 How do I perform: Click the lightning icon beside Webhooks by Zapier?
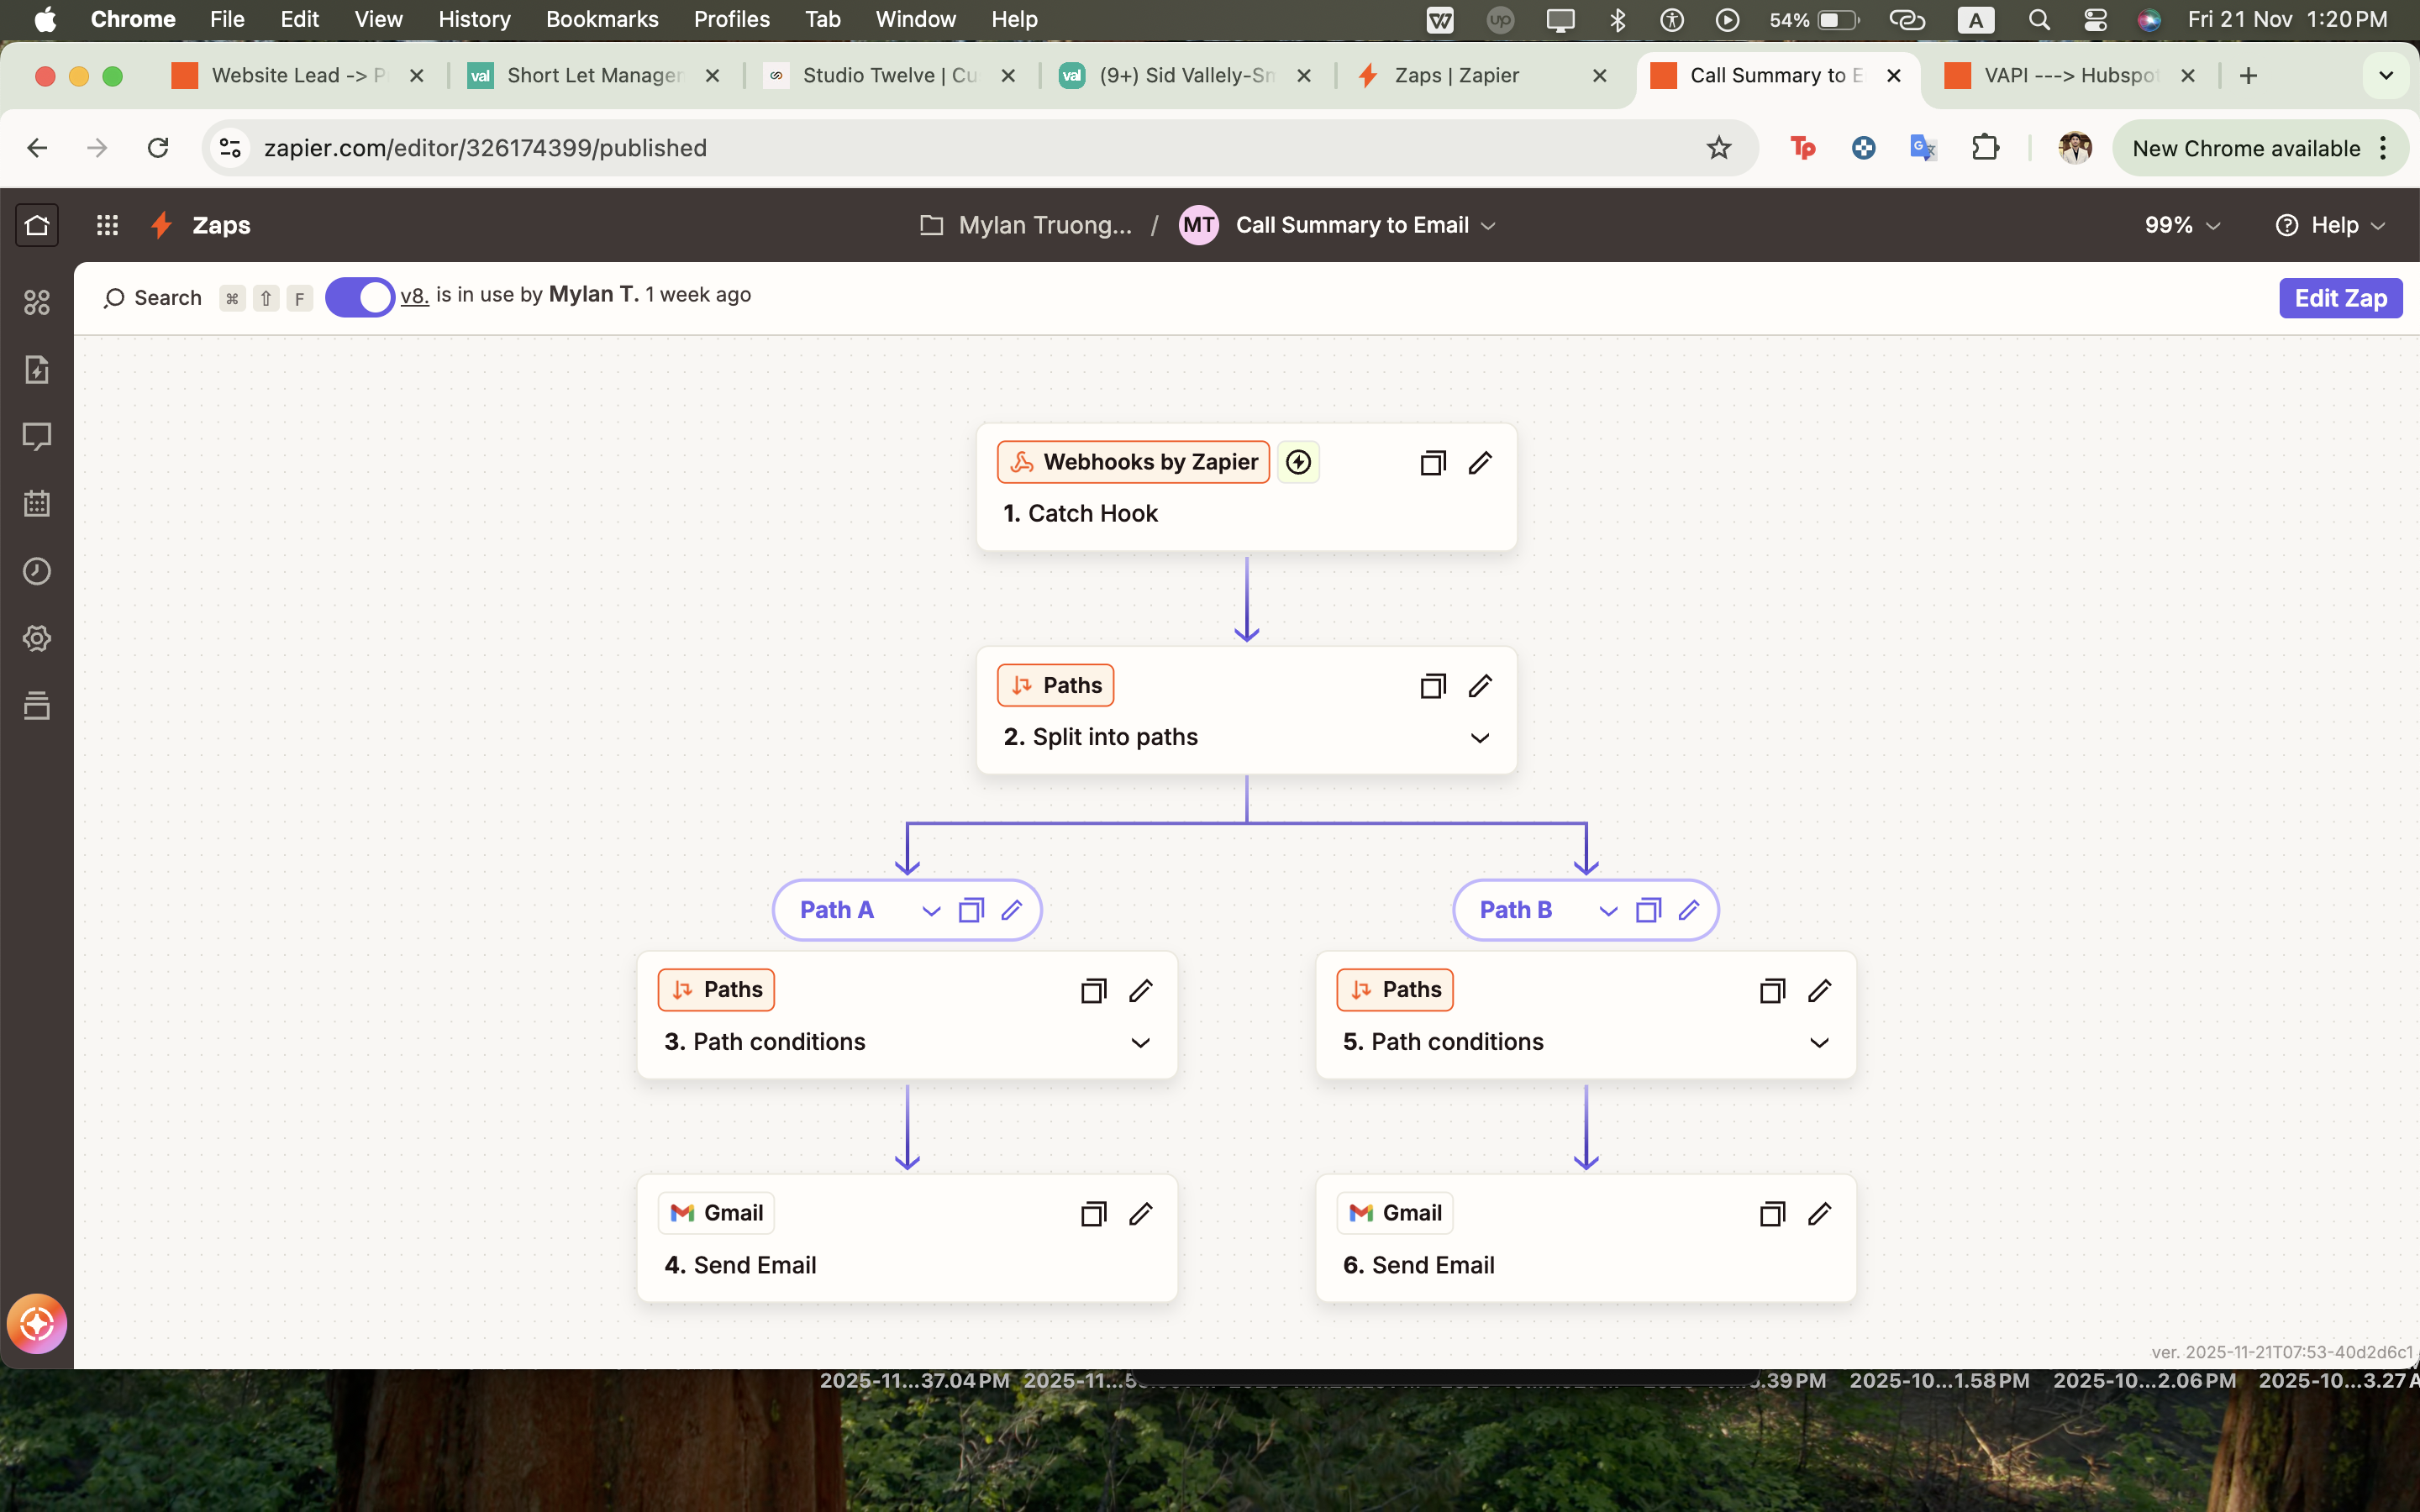coord(1297,461)
